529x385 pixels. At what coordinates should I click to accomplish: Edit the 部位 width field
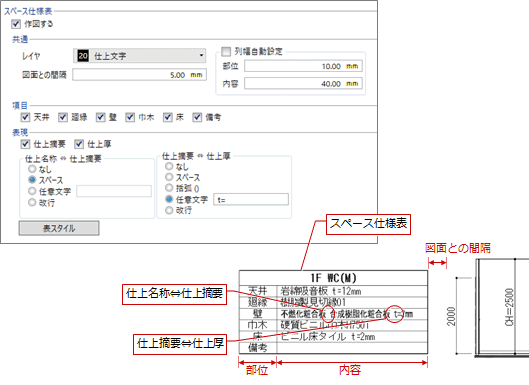303,66
